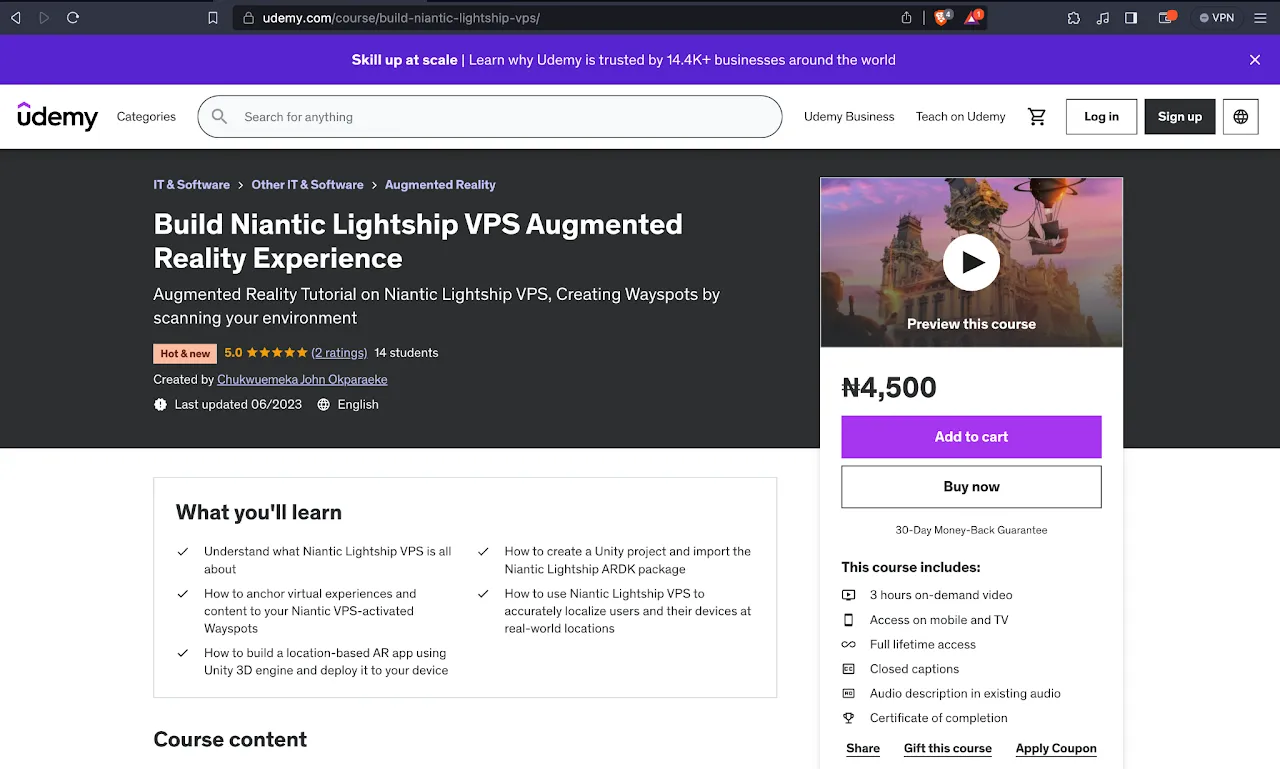1280x769 pixels.
Task: Click the Hot & new badge
Action: [x=185, y=353]
